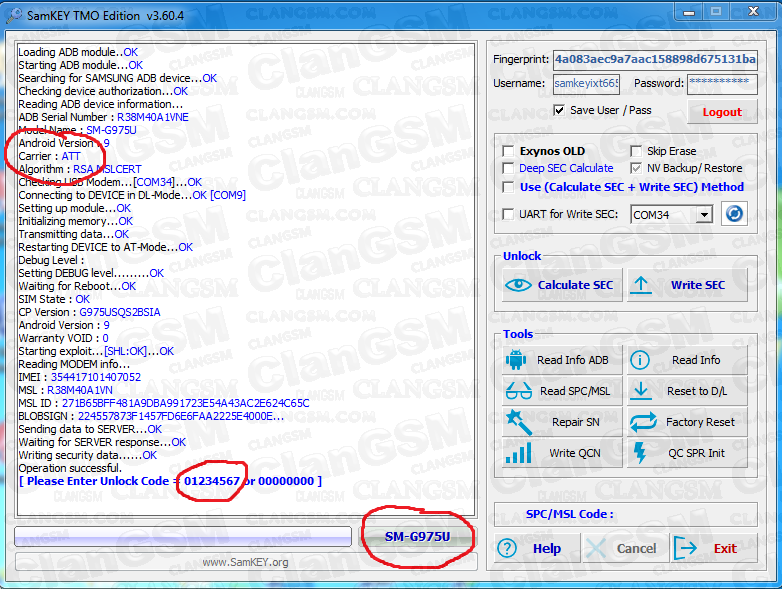Image resolution: width=782 pixels, height=589 pixels.
Task: Click into the Password field
Action: [722, 84]
